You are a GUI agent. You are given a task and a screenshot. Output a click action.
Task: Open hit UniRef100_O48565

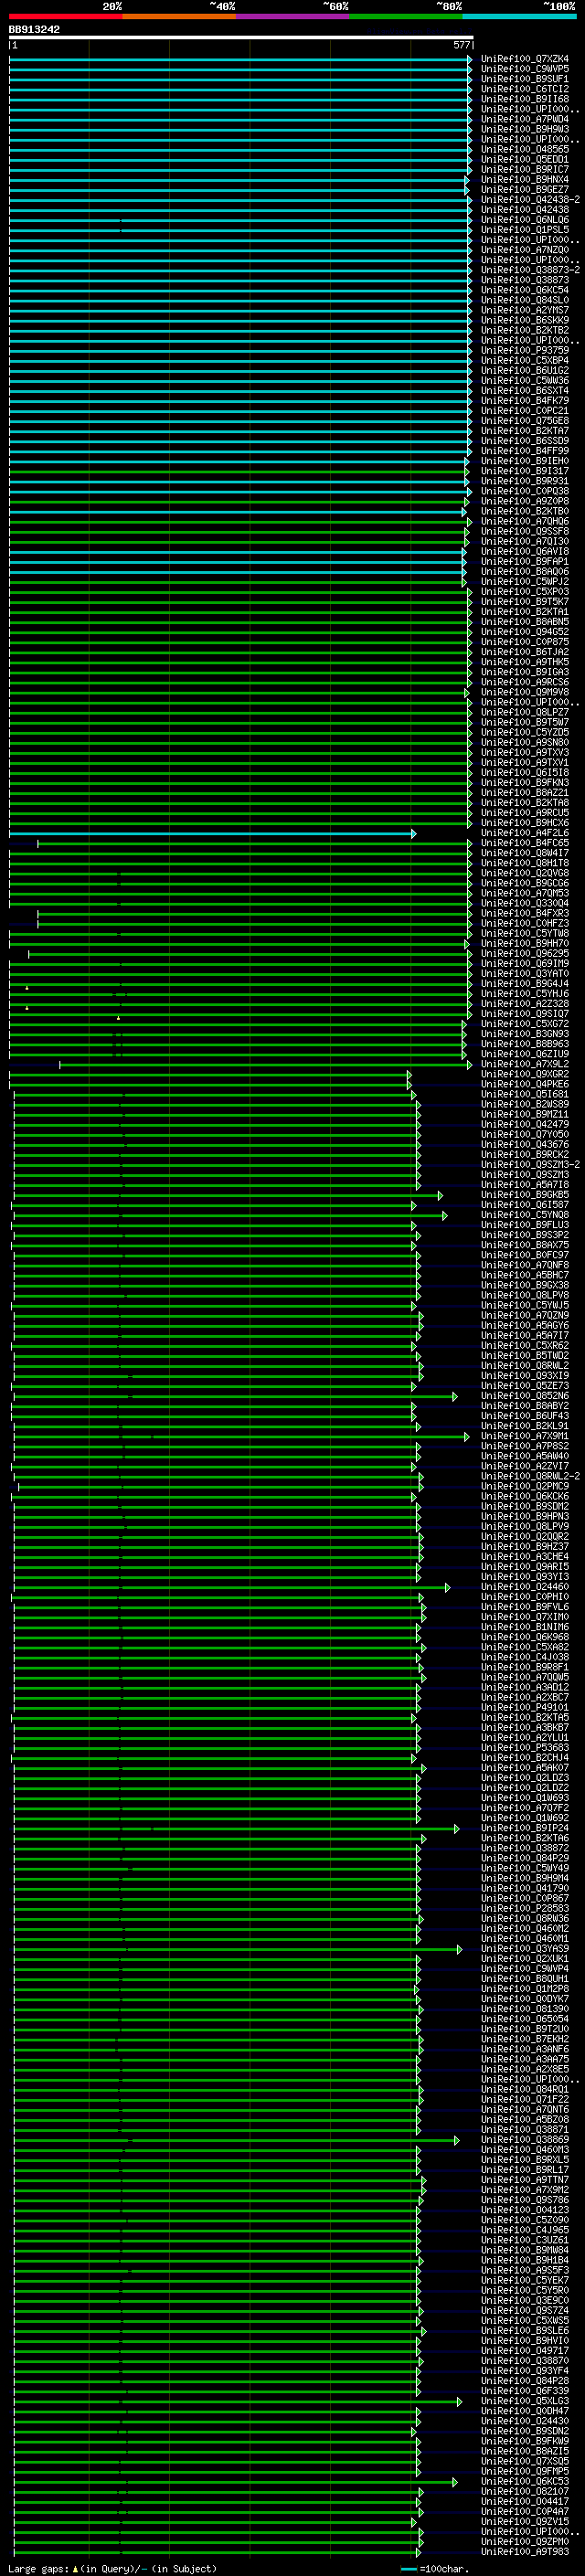click(524, 149)
